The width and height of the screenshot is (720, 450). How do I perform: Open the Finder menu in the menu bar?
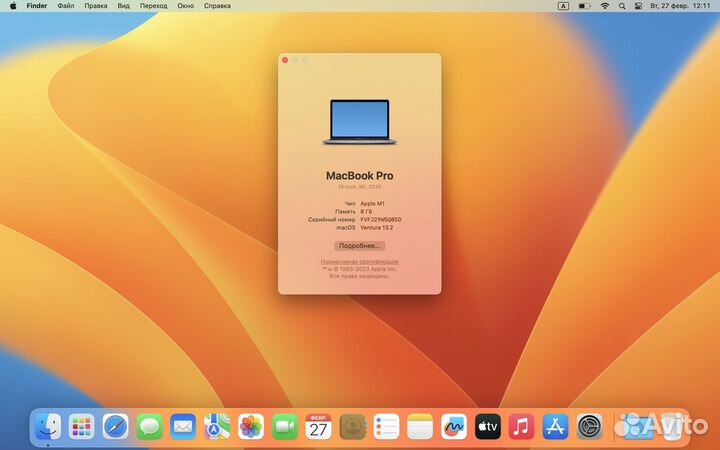point(37,6)
